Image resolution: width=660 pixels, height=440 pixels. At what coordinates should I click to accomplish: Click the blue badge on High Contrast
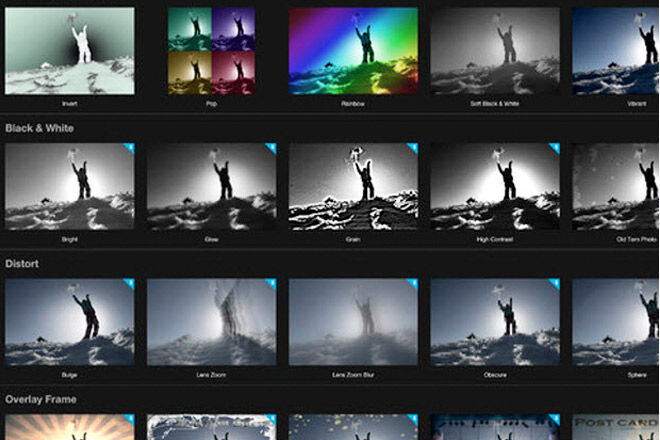click(x=555, y=147)
